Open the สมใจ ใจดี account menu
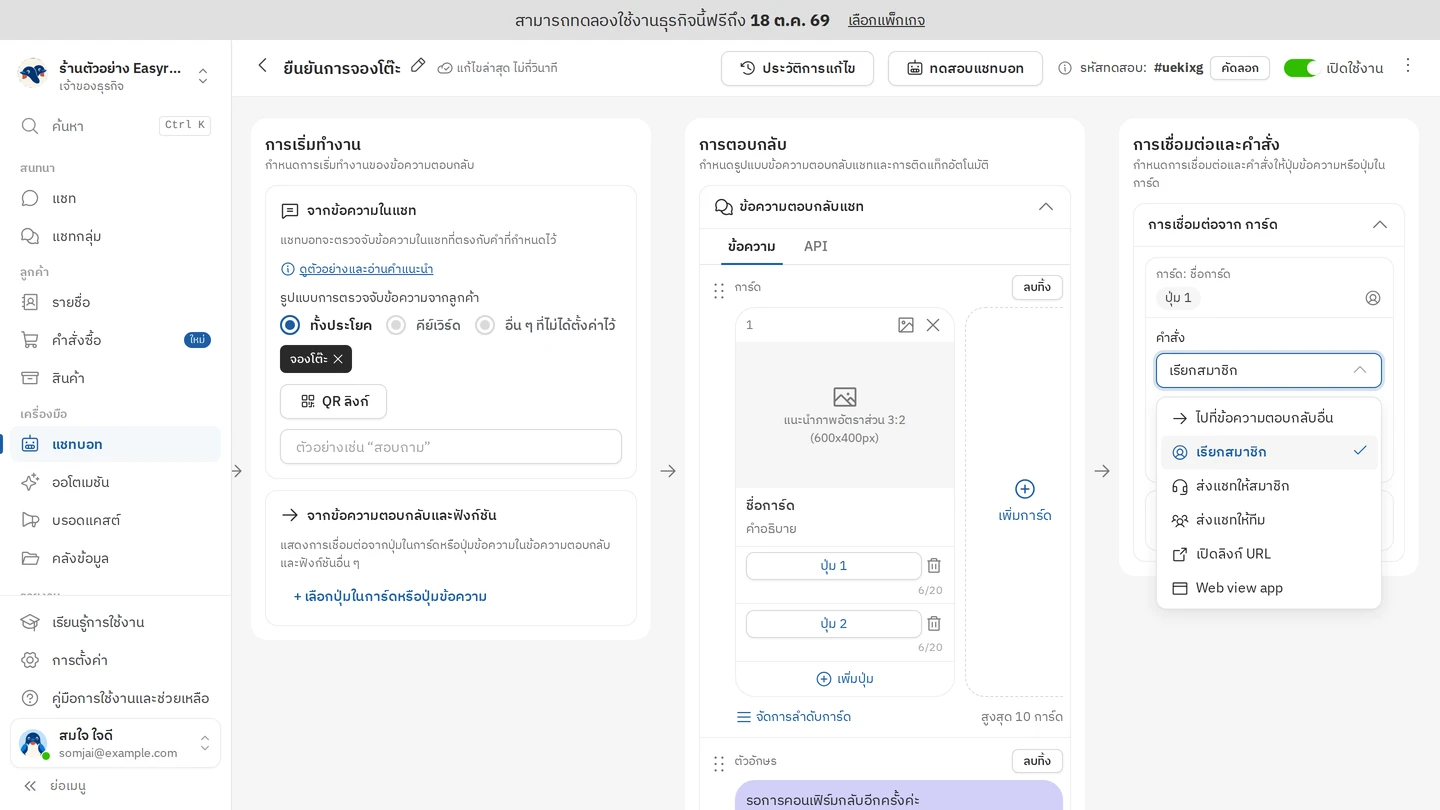This screenshot has height=810, width=1440. (x=115, y=743)
